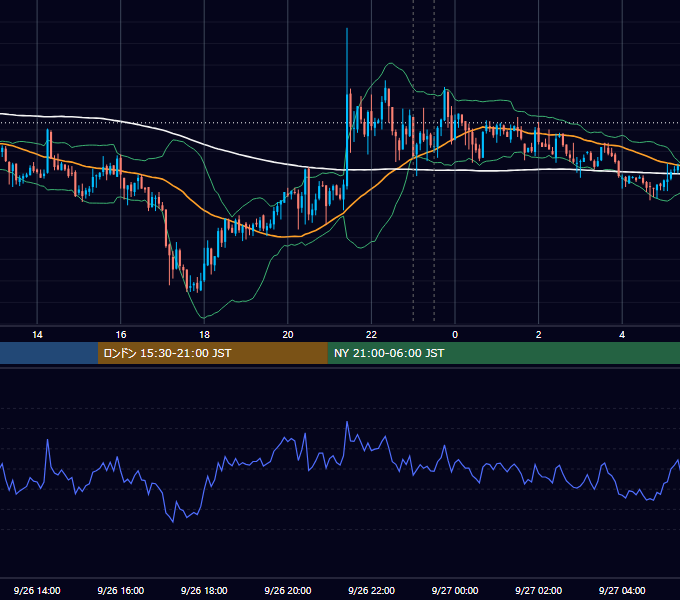
Task: Click the oscillator trough near 17:15
Action: pos(173,521)
